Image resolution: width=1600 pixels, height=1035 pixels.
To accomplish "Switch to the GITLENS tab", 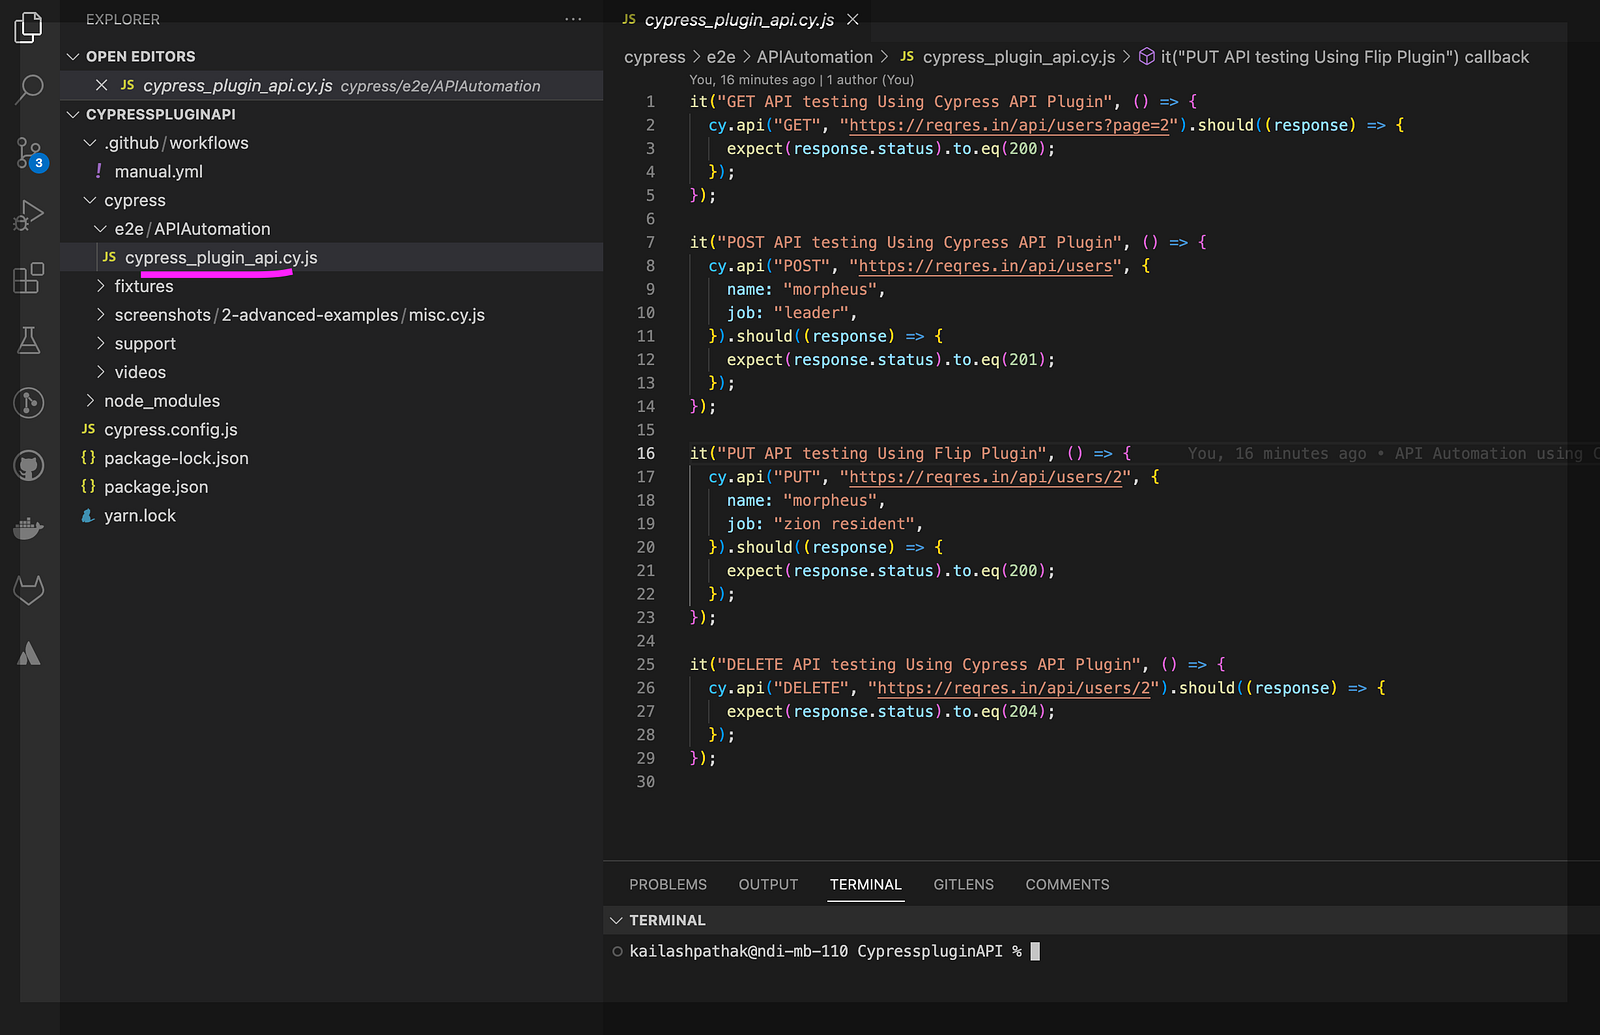I will tap(964, 885).
